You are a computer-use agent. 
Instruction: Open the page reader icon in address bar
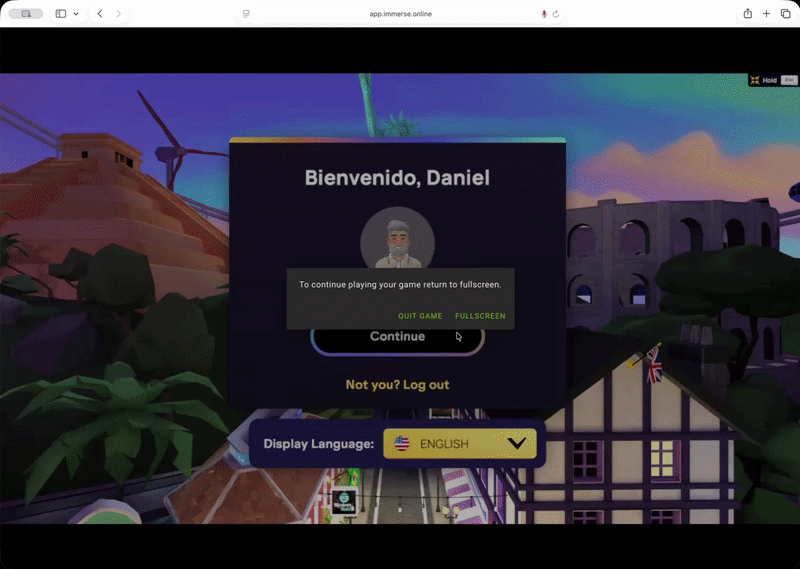coord(246,14)
